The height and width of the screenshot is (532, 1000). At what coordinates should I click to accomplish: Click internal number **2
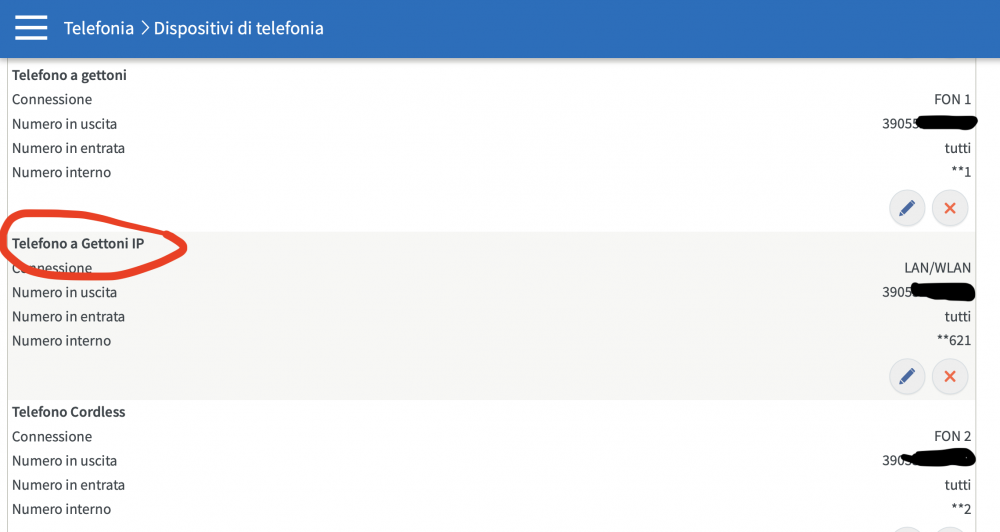pos(961,509)
